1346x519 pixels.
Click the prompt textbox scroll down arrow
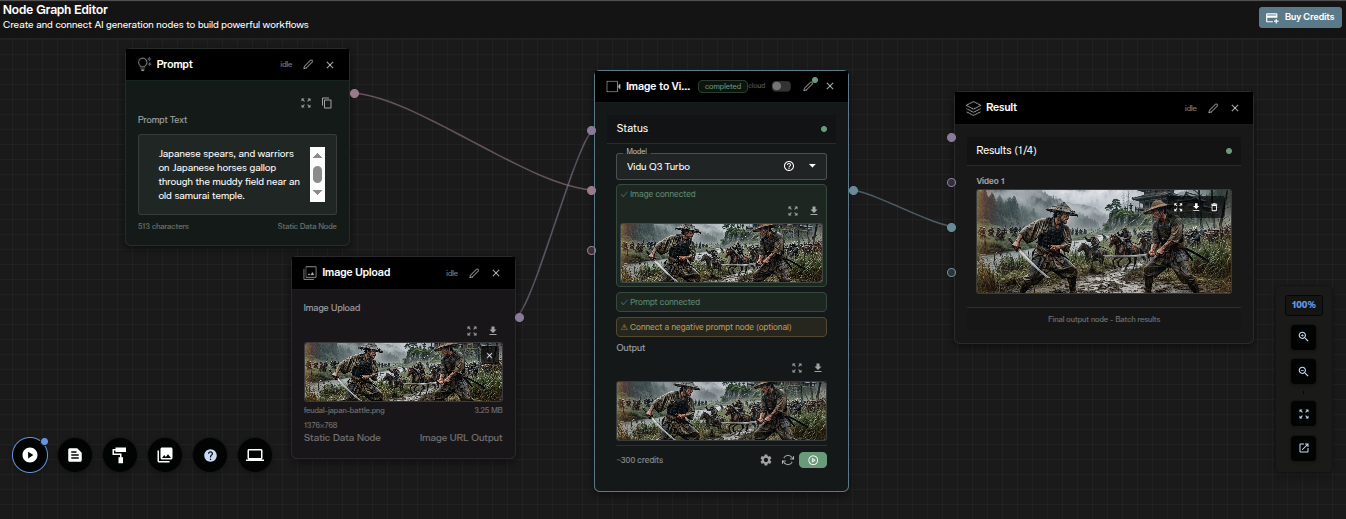(317, 193)
